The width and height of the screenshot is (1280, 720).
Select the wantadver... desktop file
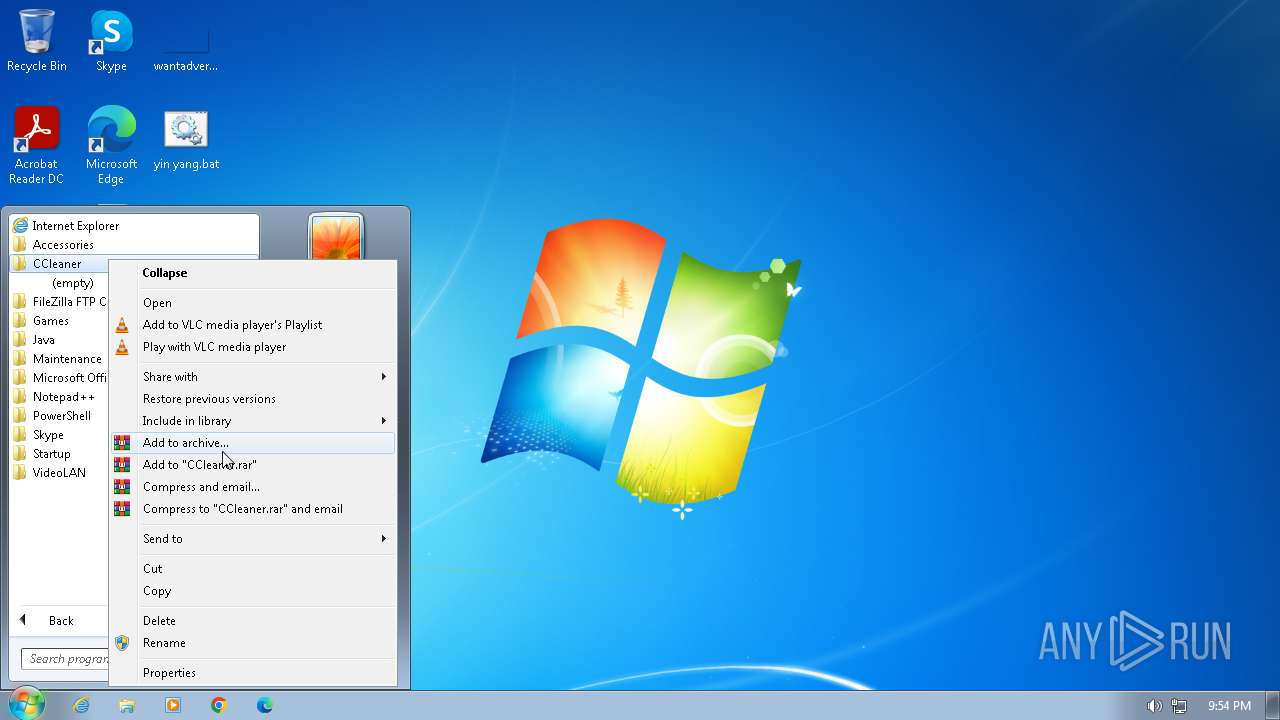pos(185,41)
